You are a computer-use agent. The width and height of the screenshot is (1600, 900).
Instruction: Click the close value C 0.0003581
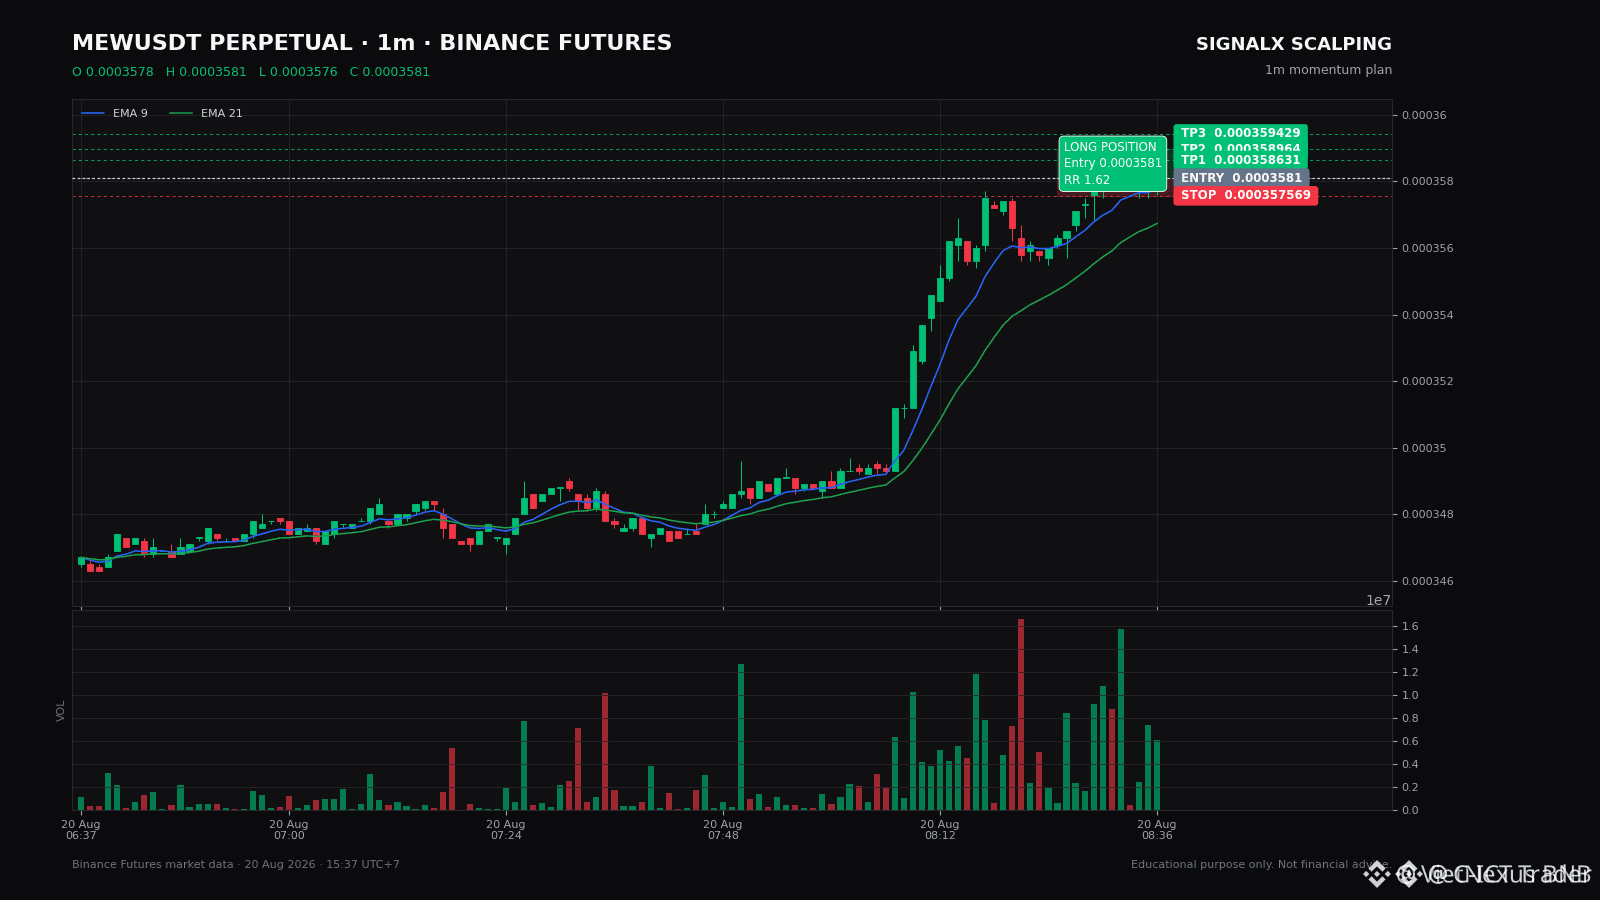pos(390,72)
